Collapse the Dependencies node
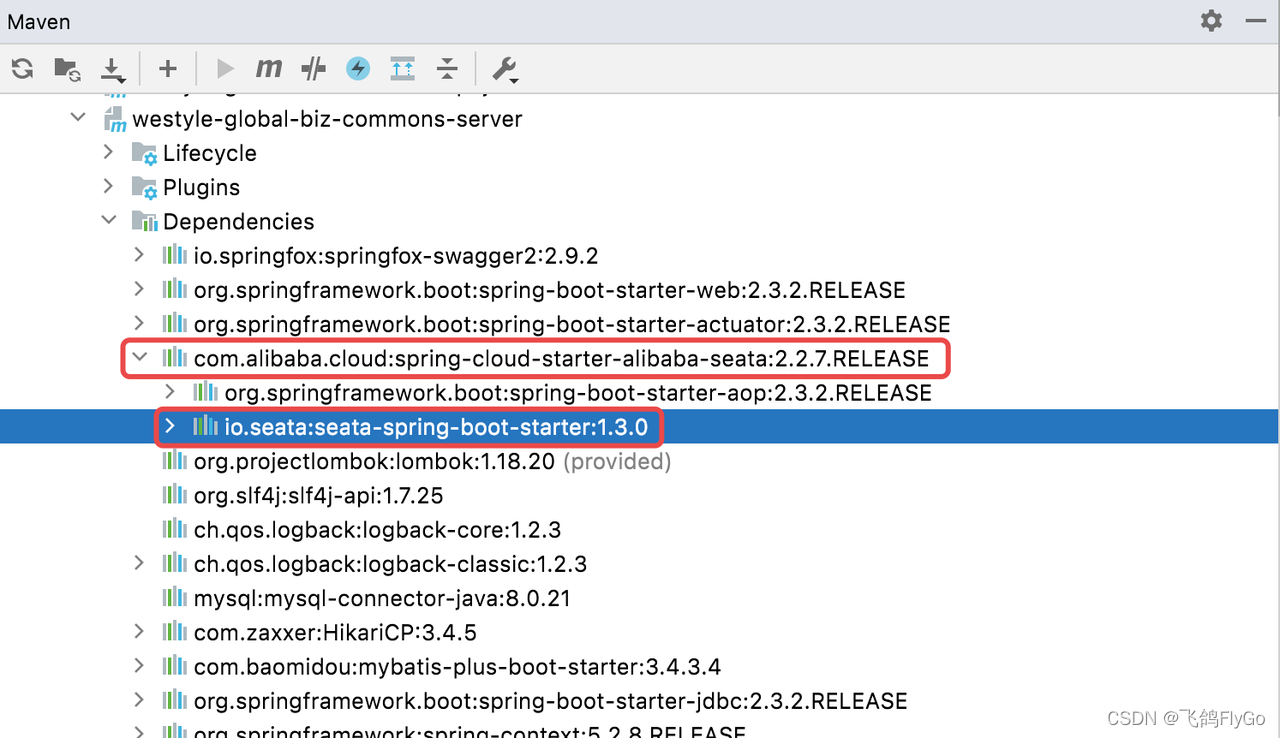Viewport: 1280px width, 738px height. point(108,220)
